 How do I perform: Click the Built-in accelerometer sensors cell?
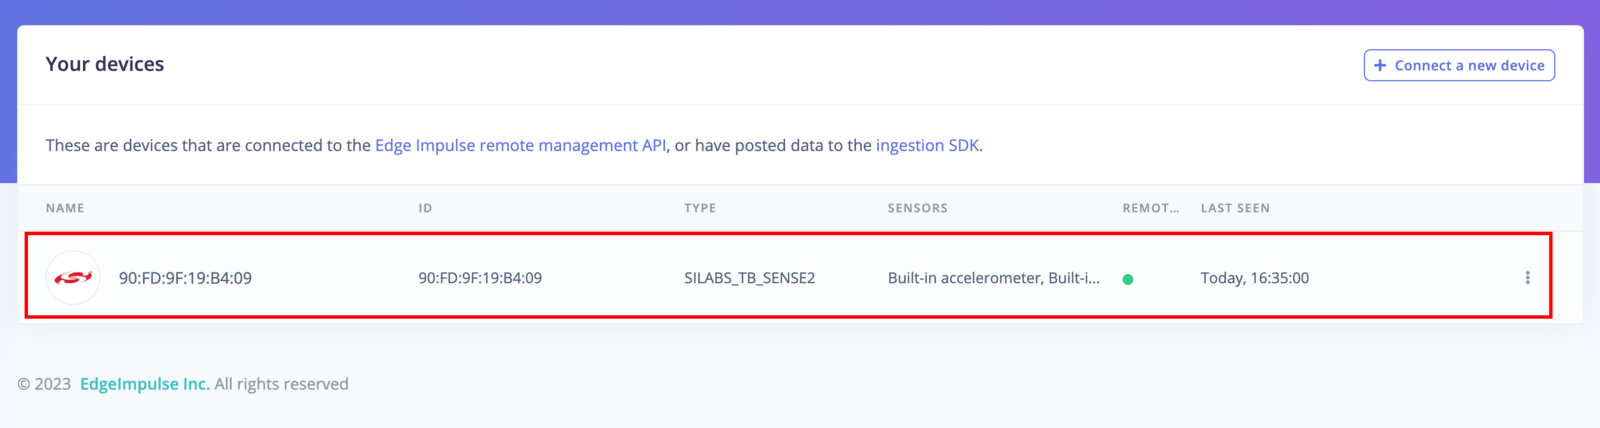[x=993, y=278]
